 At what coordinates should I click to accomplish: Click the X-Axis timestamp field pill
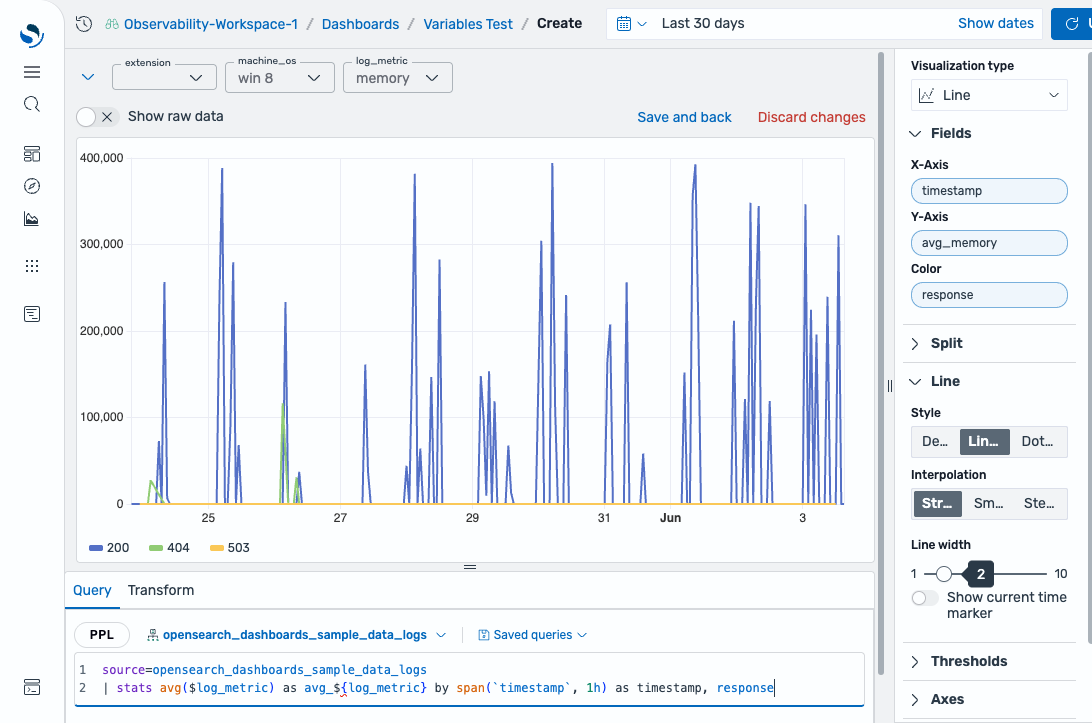click(x=989, y=191)
